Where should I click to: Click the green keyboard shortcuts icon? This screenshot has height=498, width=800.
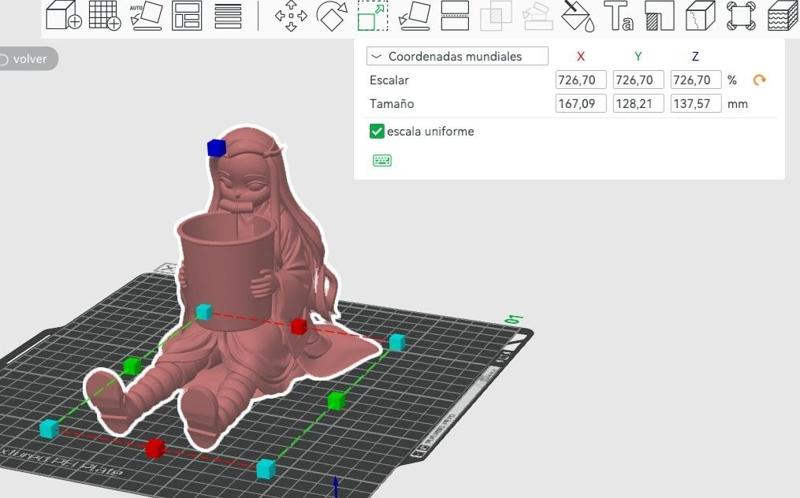tap(382, 161)
